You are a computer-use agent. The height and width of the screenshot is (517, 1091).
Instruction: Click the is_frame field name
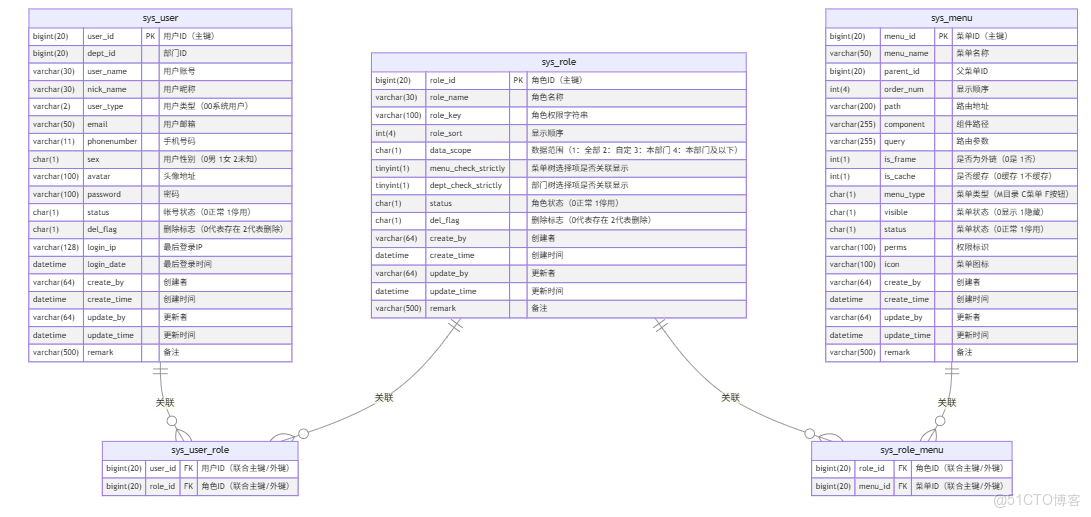900,159
